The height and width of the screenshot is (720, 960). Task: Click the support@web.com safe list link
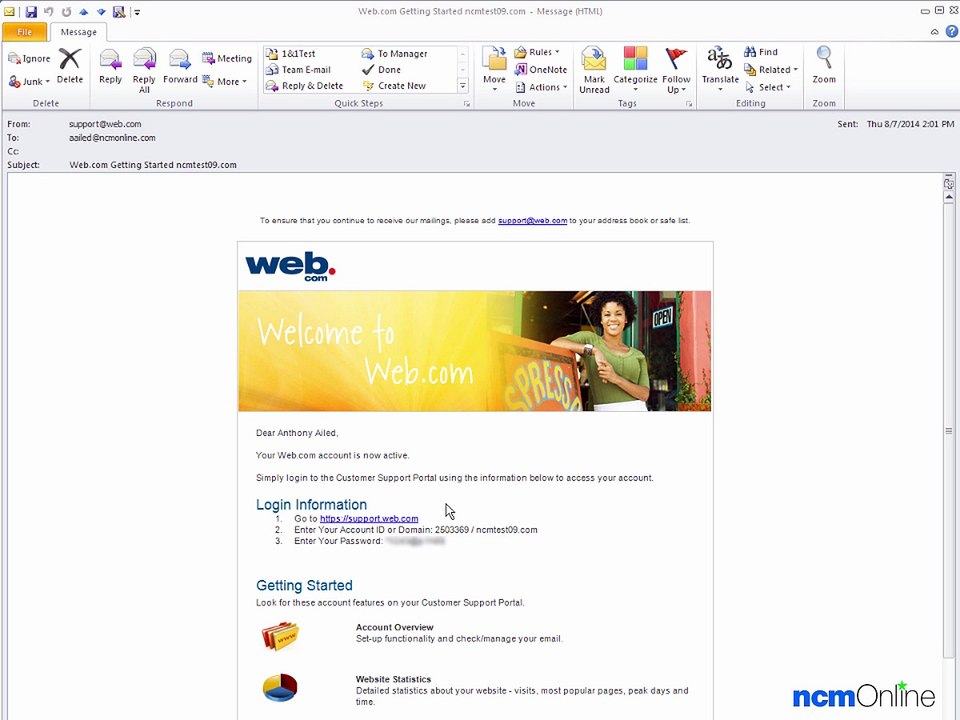coord(532,220)
